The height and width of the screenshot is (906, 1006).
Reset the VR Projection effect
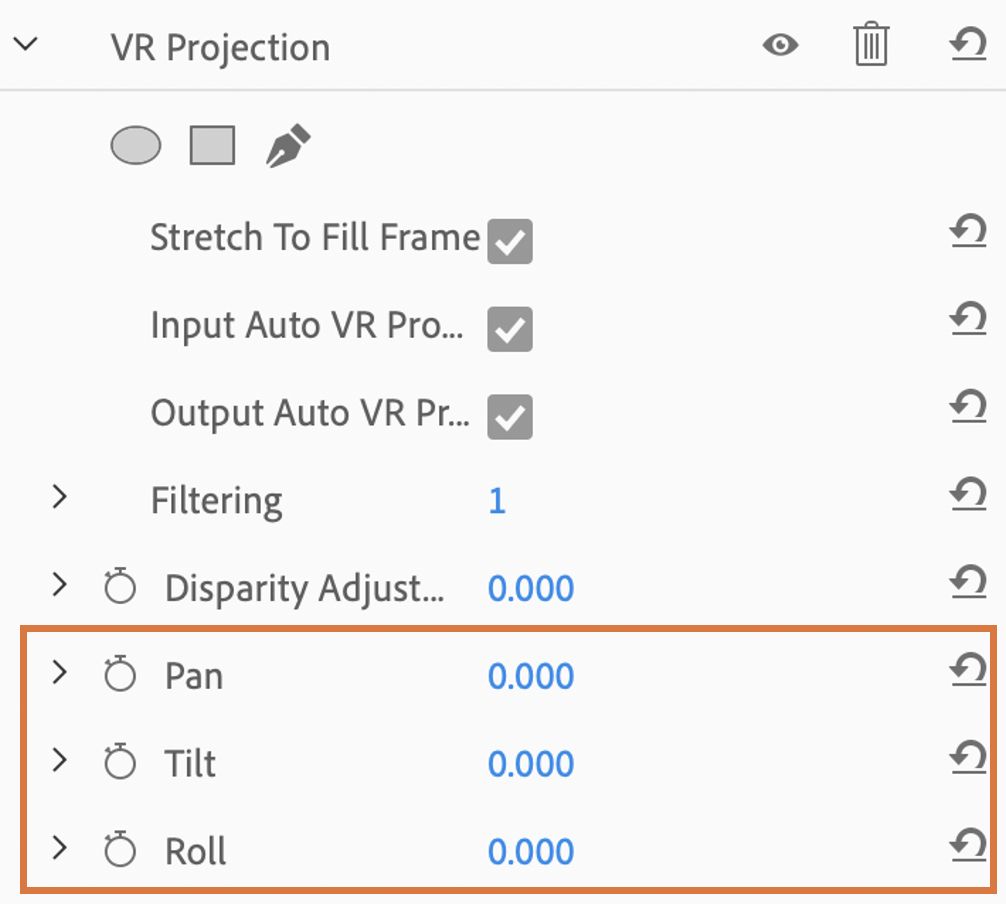tap(967, 46)
